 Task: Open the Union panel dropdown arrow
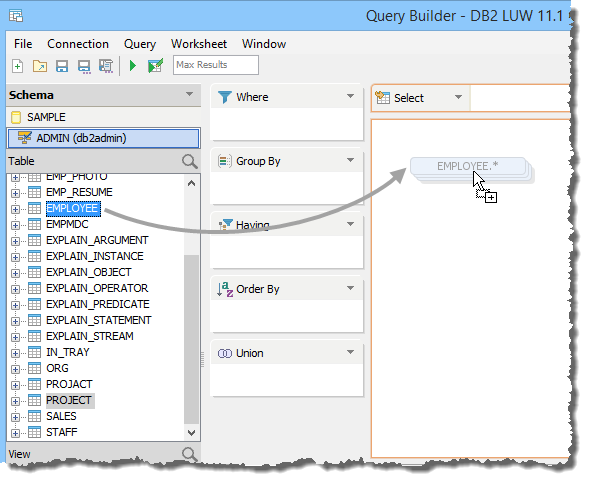click(x=350, y=352)
